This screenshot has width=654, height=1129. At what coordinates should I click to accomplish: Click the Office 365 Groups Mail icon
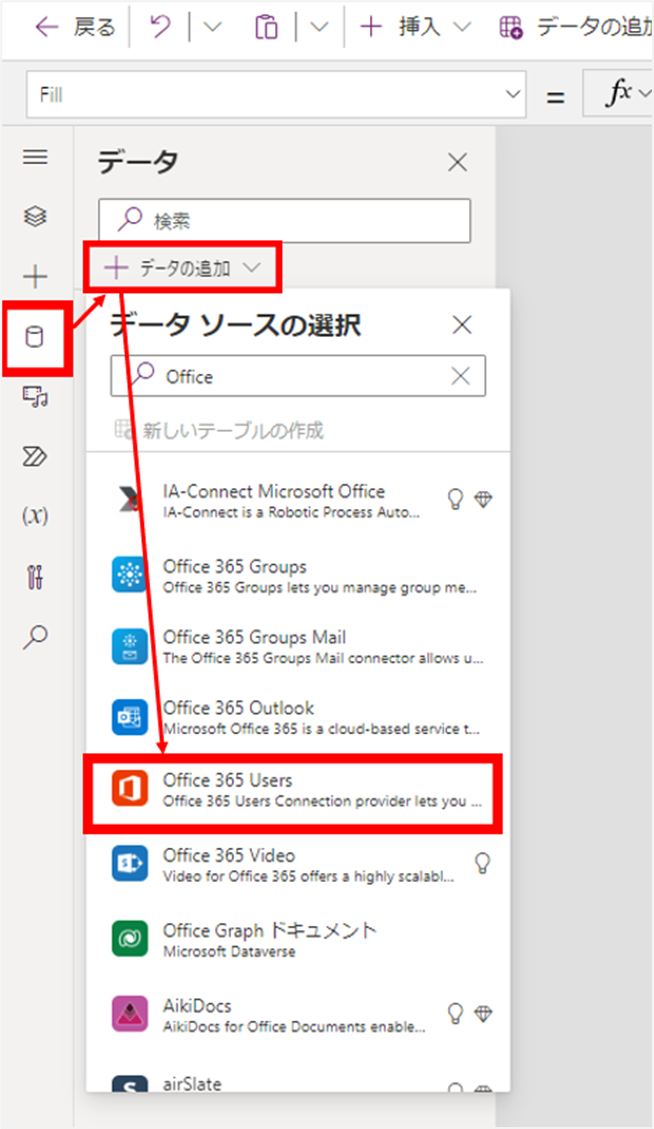click(x=130, y=646)
